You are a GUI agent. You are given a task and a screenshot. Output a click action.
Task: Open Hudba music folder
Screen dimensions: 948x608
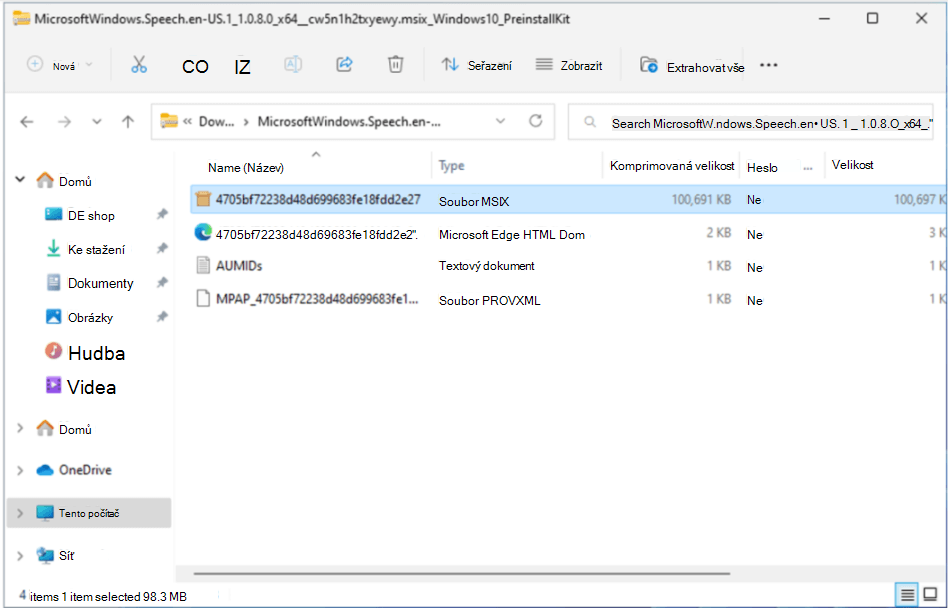coord(96,353)
